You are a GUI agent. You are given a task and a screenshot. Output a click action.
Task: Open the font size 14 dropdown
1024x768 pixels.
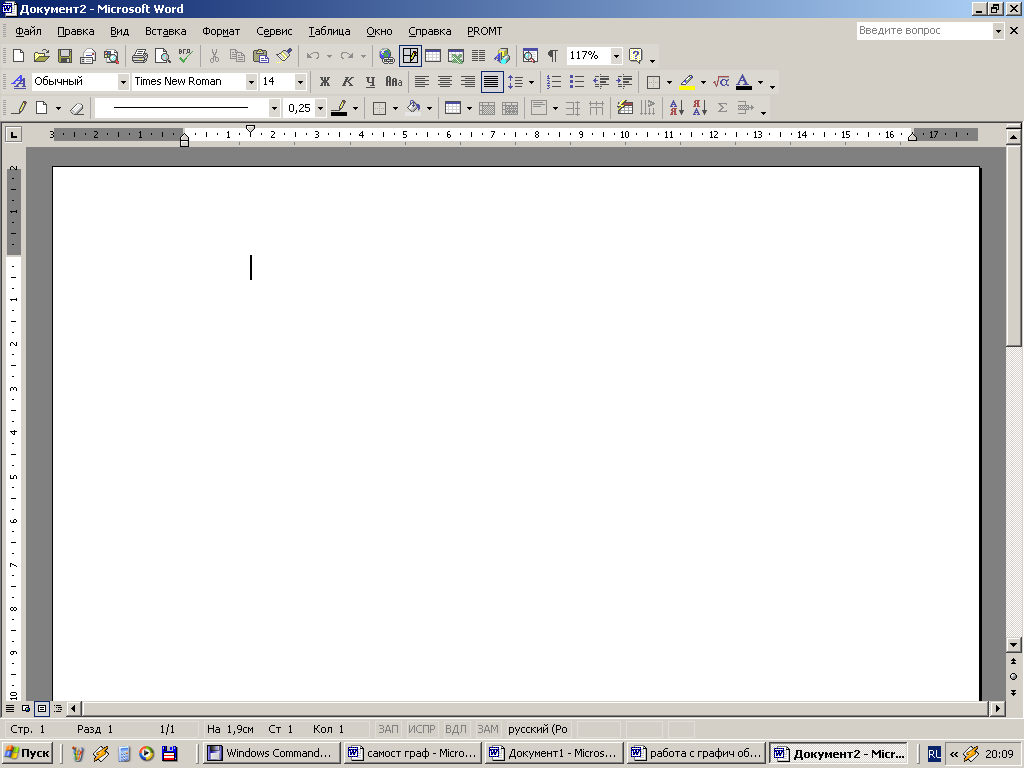(300, 82)
